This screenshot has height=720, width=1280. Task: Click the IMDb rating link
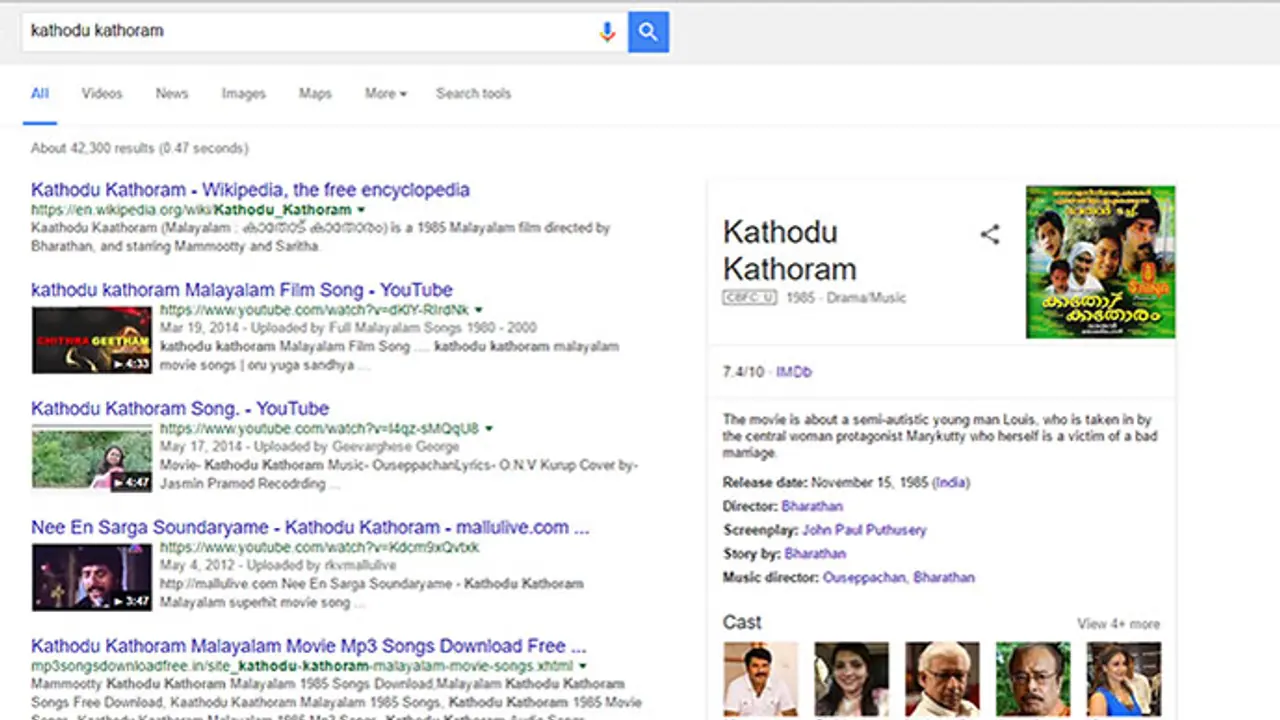click(794, 372)
